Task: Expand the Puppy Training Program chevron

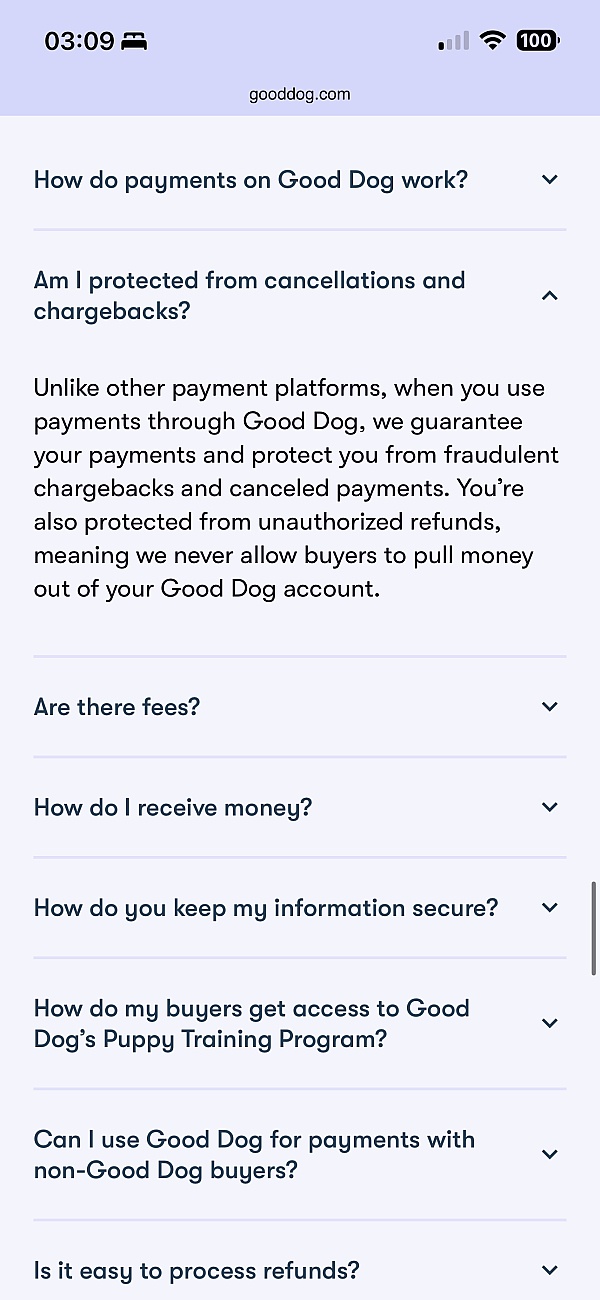Action: (549, 1023)
